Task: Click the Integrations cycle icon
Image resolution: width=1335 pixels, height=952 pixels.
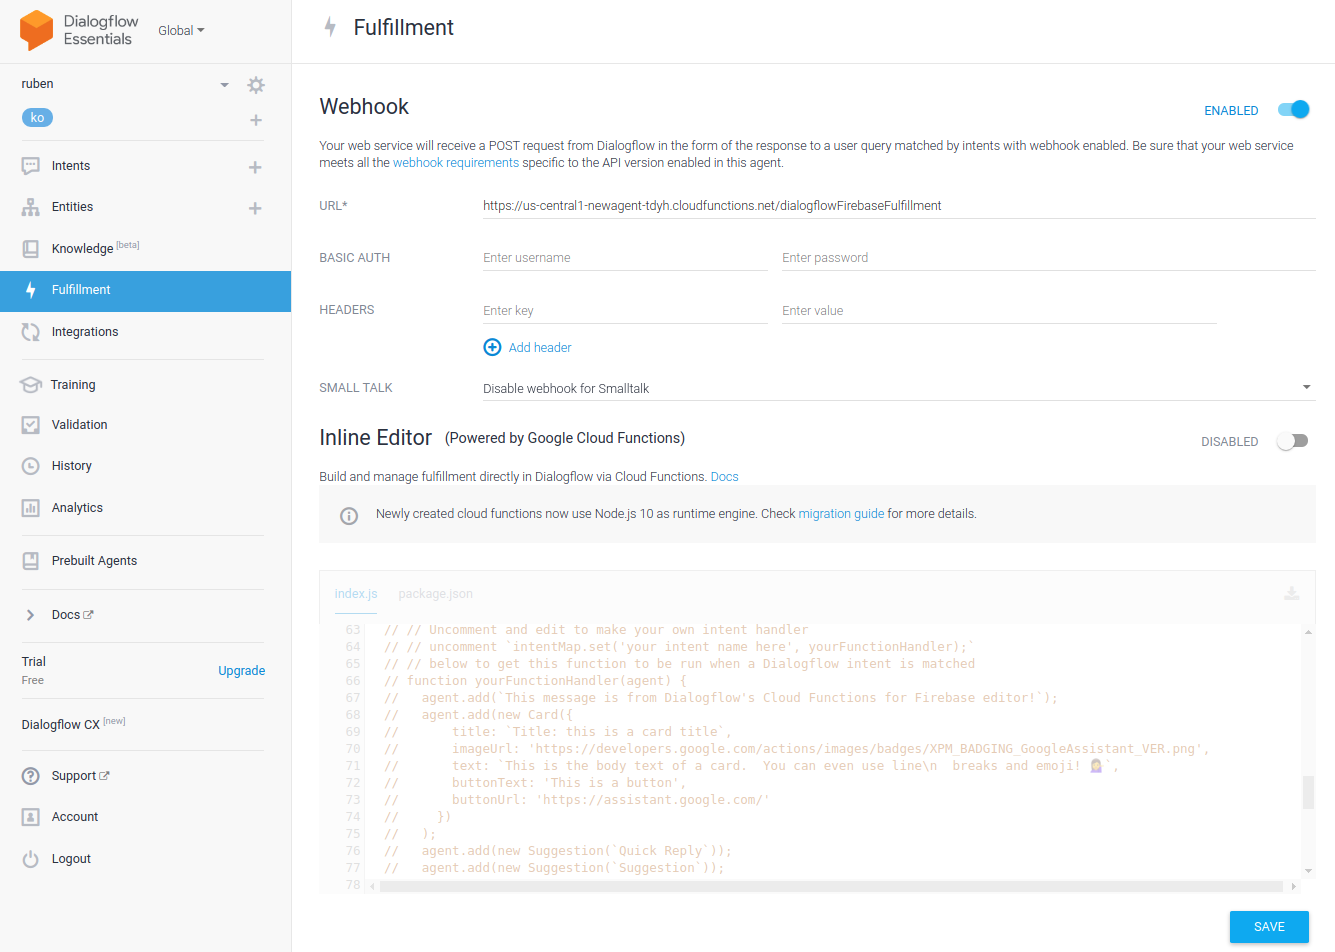Action: [31, 332]
